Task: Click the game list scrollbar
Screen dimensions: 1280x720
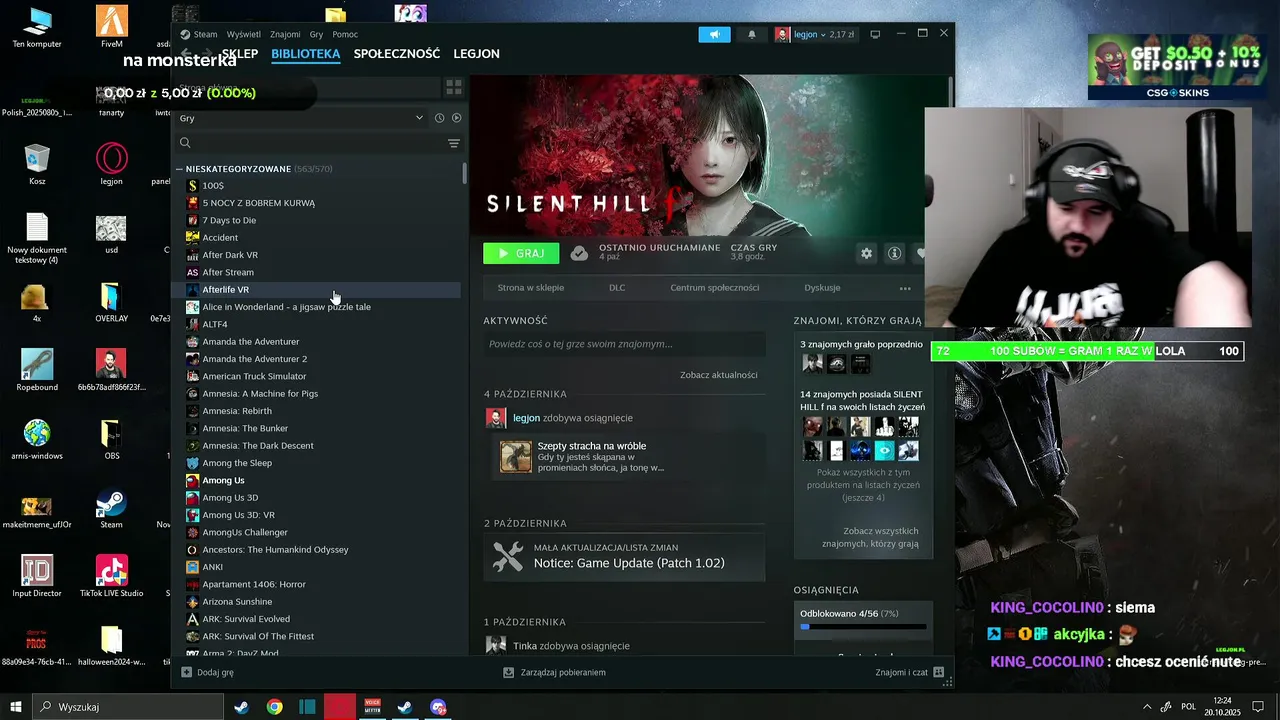Action: (x=464, y=172)
